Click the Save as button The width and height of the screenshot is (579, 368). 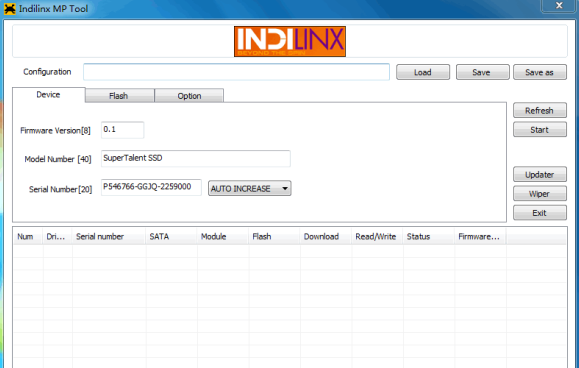(539, 72)
